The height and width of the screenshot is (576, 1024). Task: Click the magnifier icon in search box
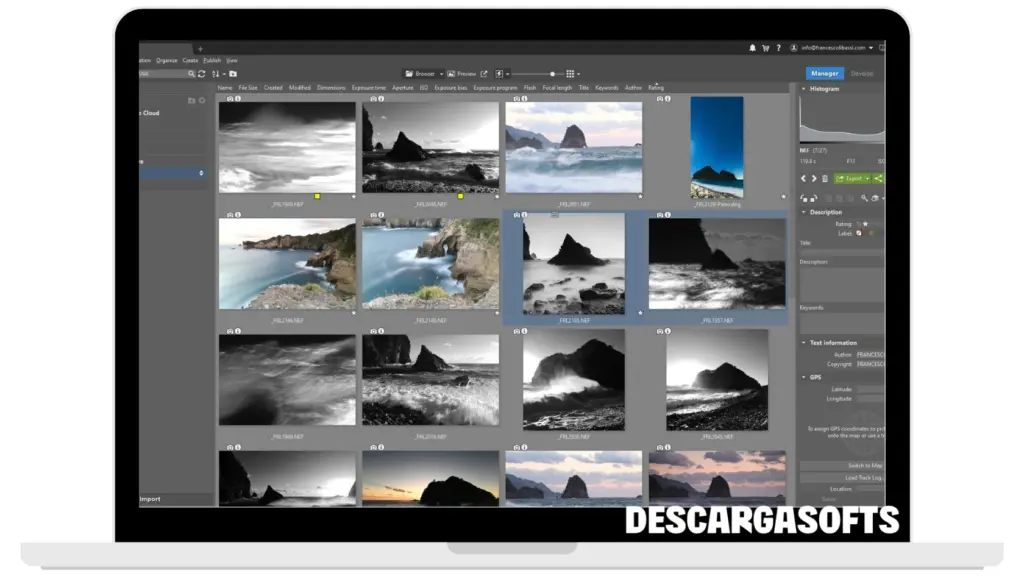(191, 74)
